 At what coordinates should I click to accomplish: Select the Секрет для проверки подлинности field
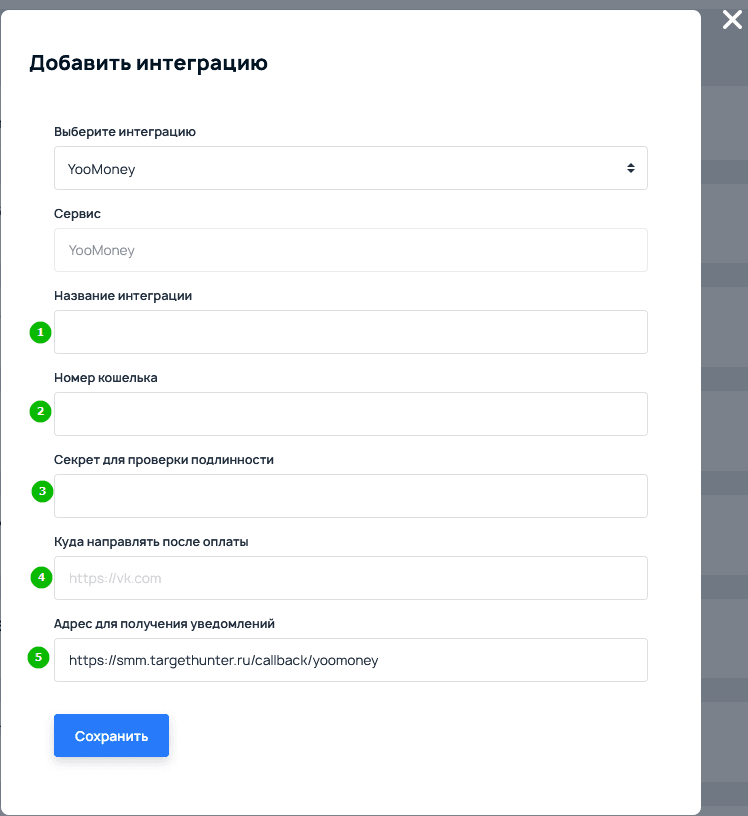pos(350,496)
